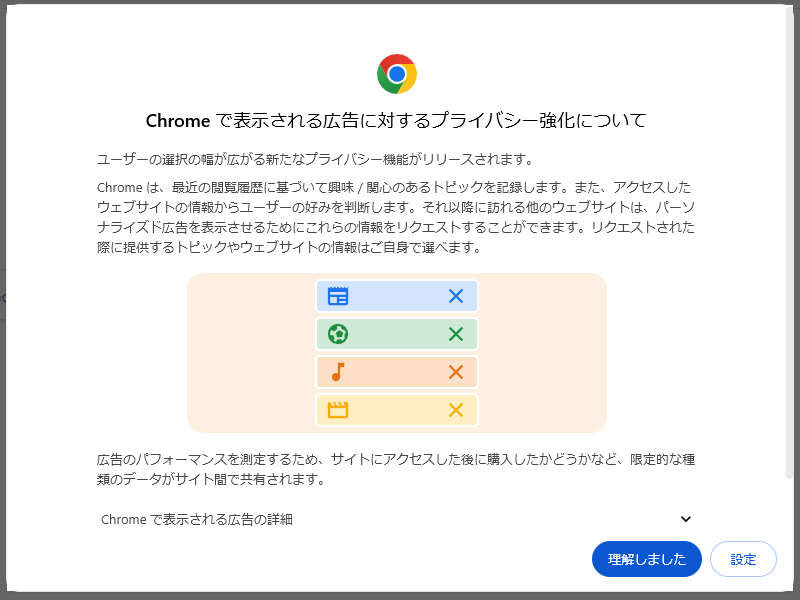Viewport: 800px width, 600px height.
Task: Remove the sports topic with its green X
Action: (x=456, y=334)
